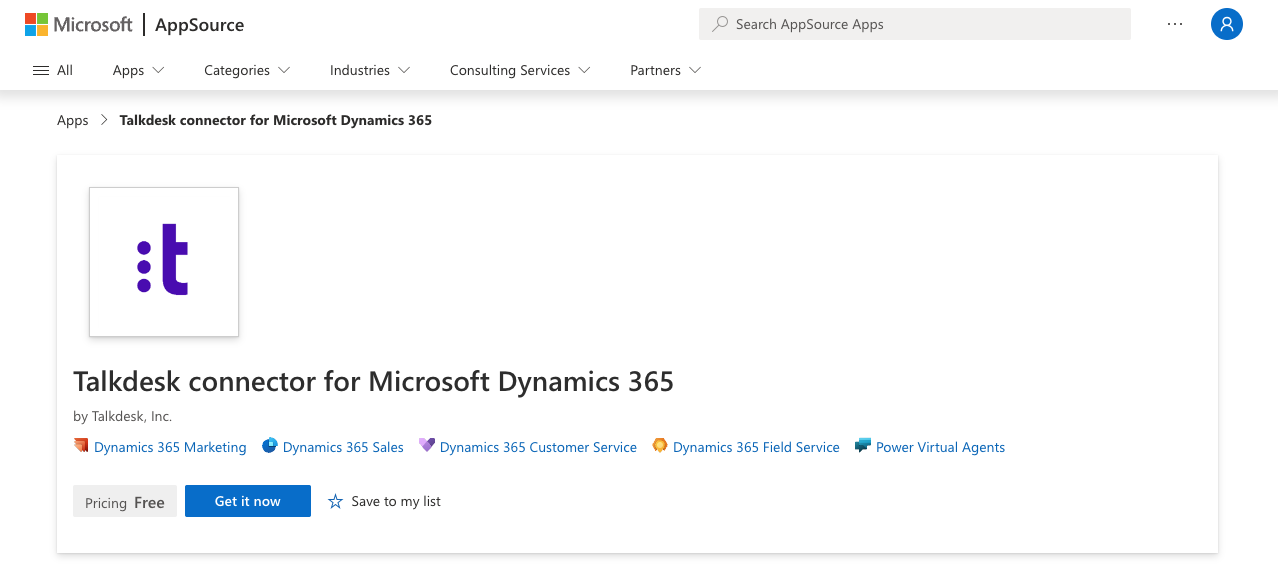The image size is (1278, 577).
Task: Open the Partners dropdown
Action: click(664, 70)
